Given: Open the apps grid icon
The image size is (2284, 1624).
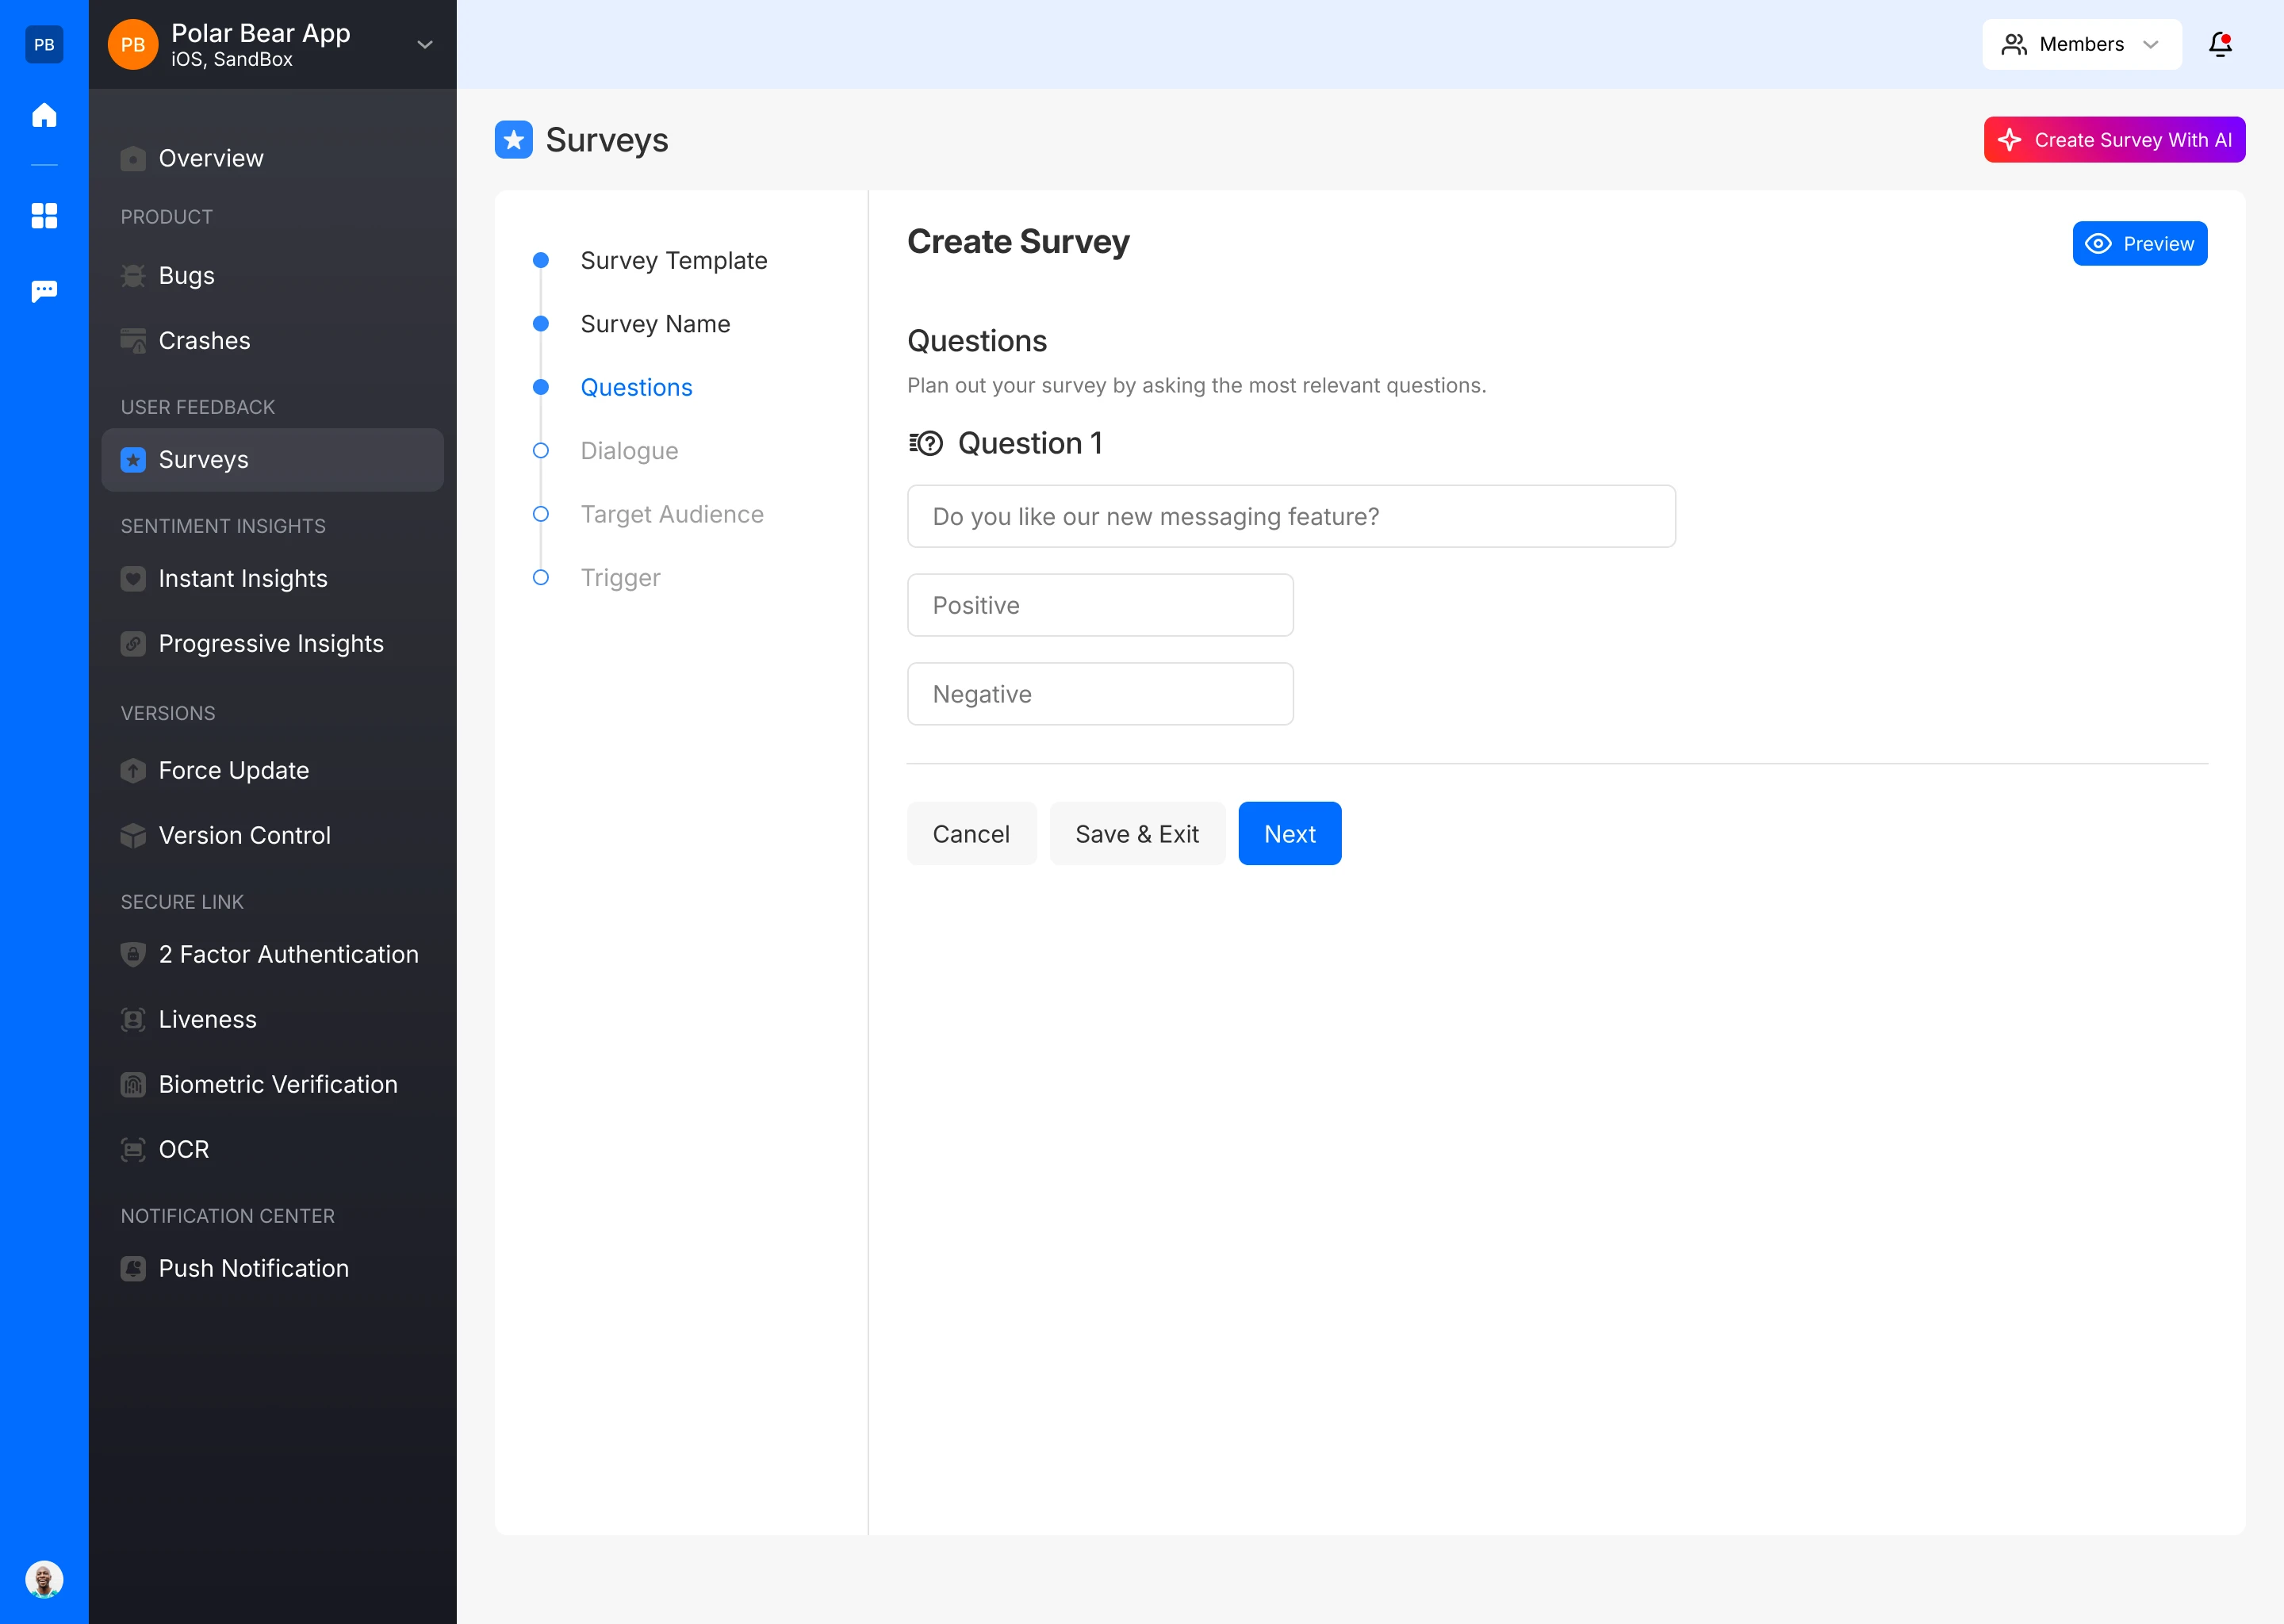Looking at the screenshot, I should click(x=44, y=215).
